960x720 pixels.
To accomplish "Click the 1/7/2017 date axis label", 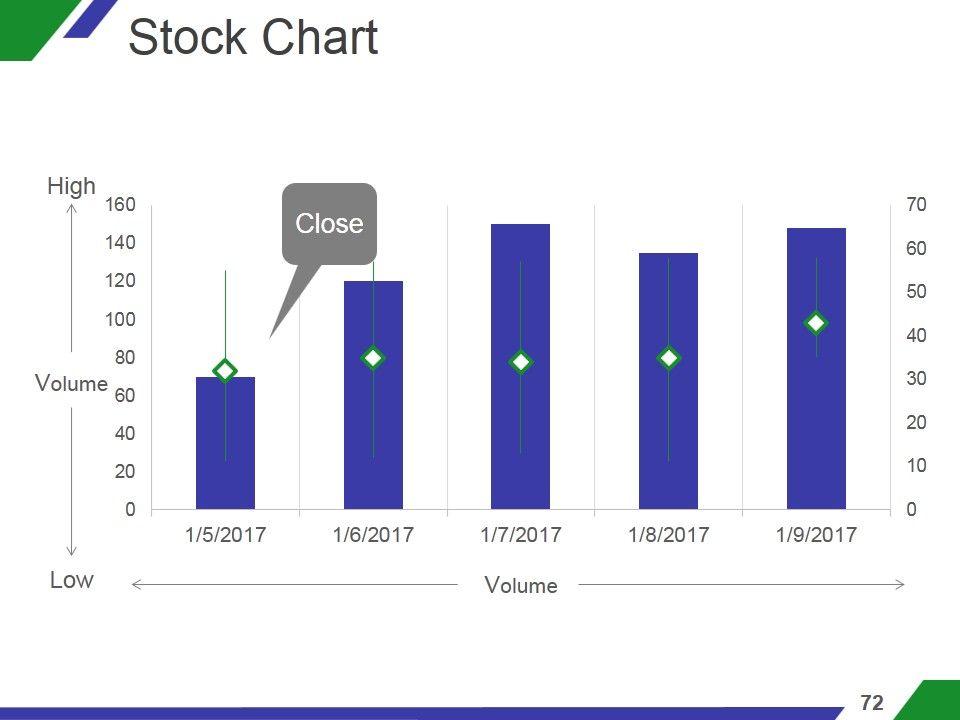I will point(521,535).
